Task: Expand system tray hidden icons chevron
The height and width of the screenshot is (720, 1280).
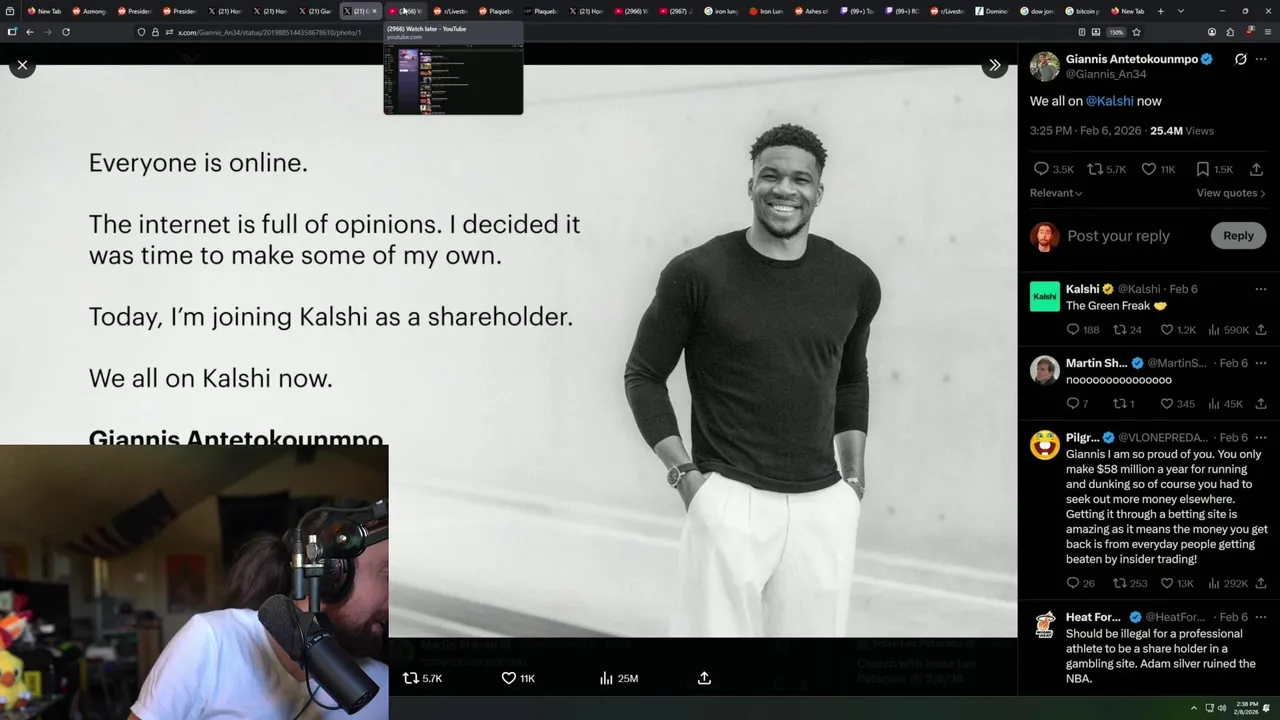Action: coord(1194,708)
